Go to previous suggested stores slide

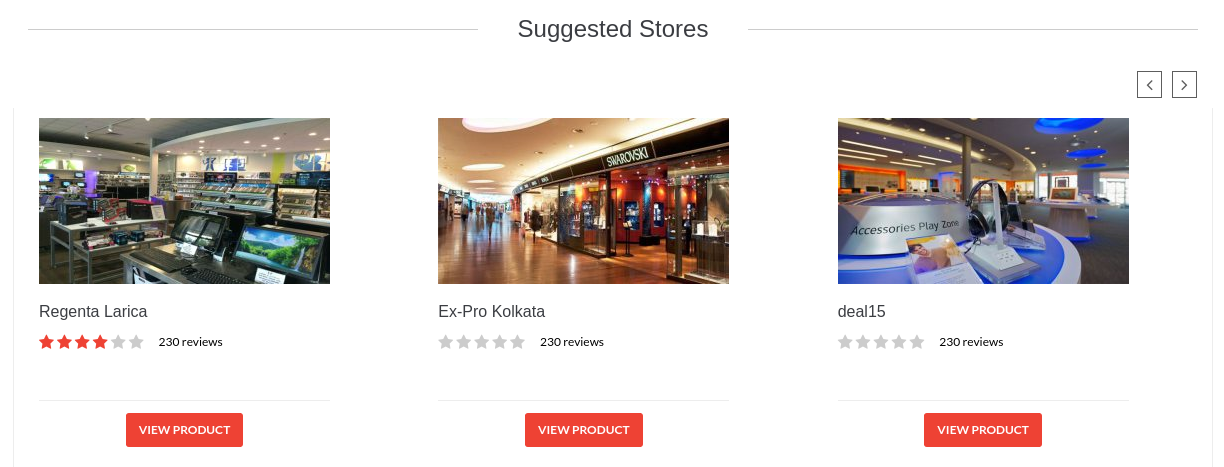1149,85
